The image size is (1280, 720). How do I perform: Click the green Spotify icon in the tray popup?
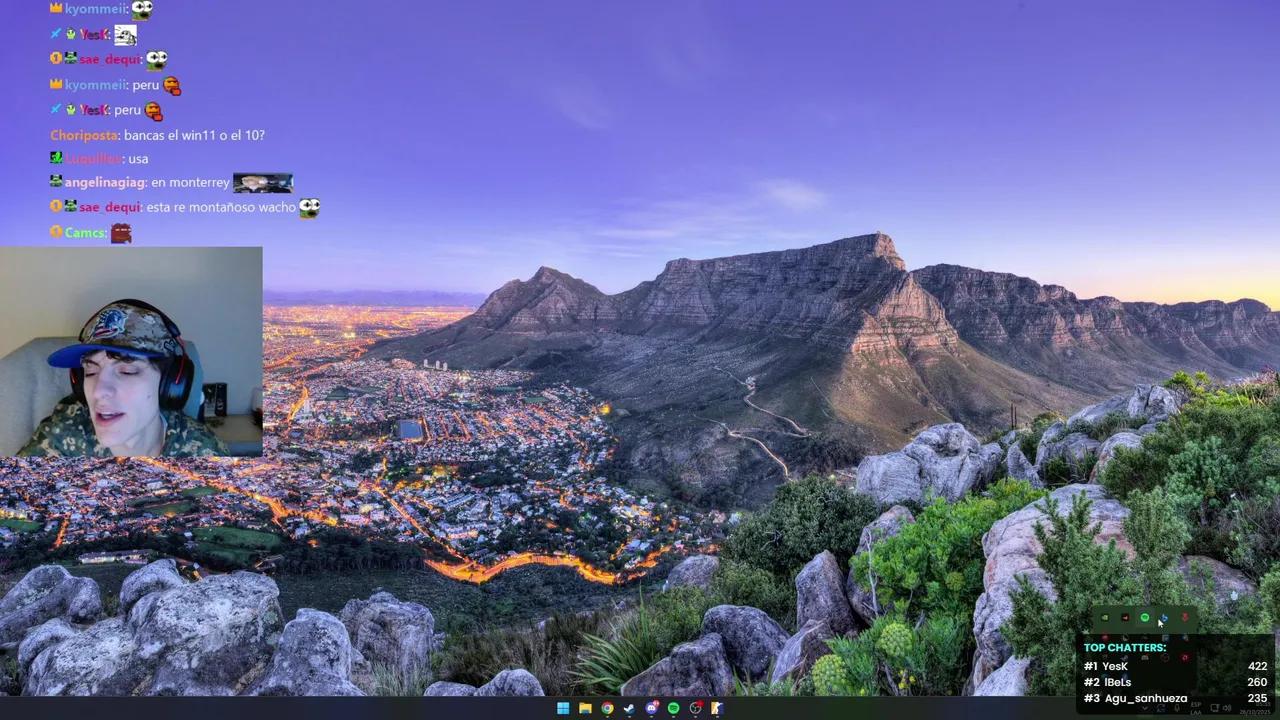point(1145,618)
